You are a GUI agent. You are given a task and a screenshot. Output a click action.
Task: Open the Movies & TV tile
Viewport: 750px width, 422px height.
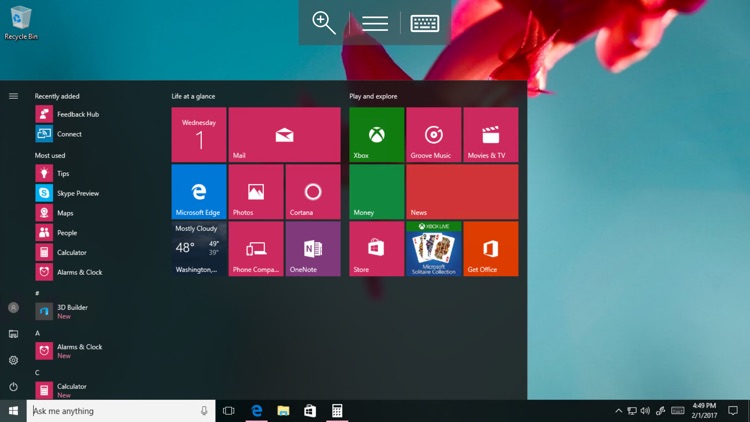(491, 134)
